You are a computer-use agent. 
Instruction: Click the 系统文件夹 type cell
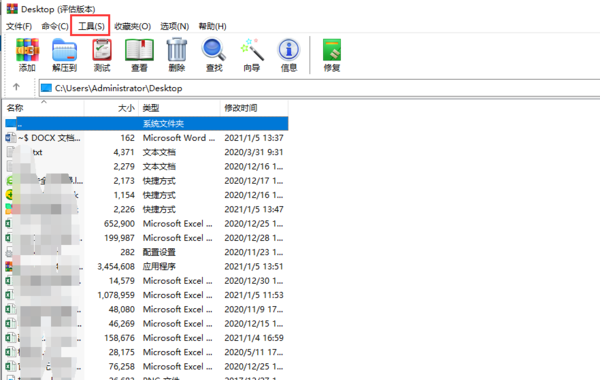point(163,124)
